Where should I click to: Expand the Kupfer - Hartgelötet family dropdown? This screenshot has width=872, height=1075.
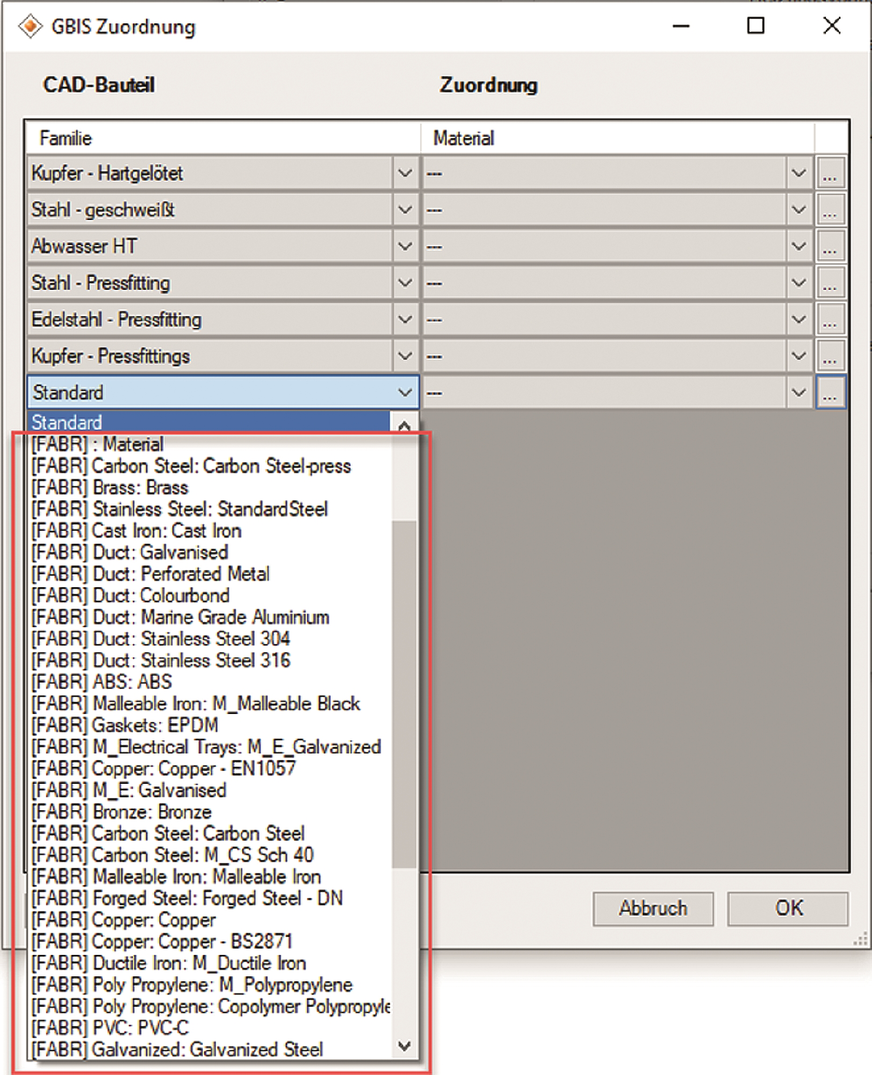click(x=405, y=174)
